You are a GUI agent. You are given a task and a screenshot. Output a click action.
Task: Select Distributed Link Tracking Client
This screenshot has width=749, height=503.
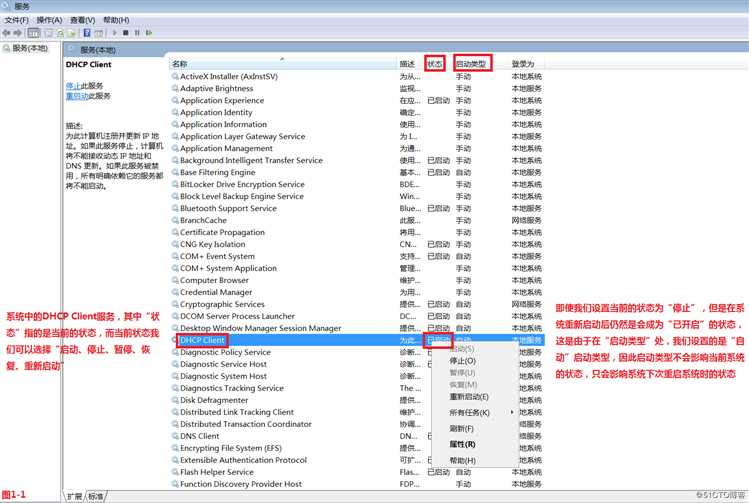tap(237, 412)
